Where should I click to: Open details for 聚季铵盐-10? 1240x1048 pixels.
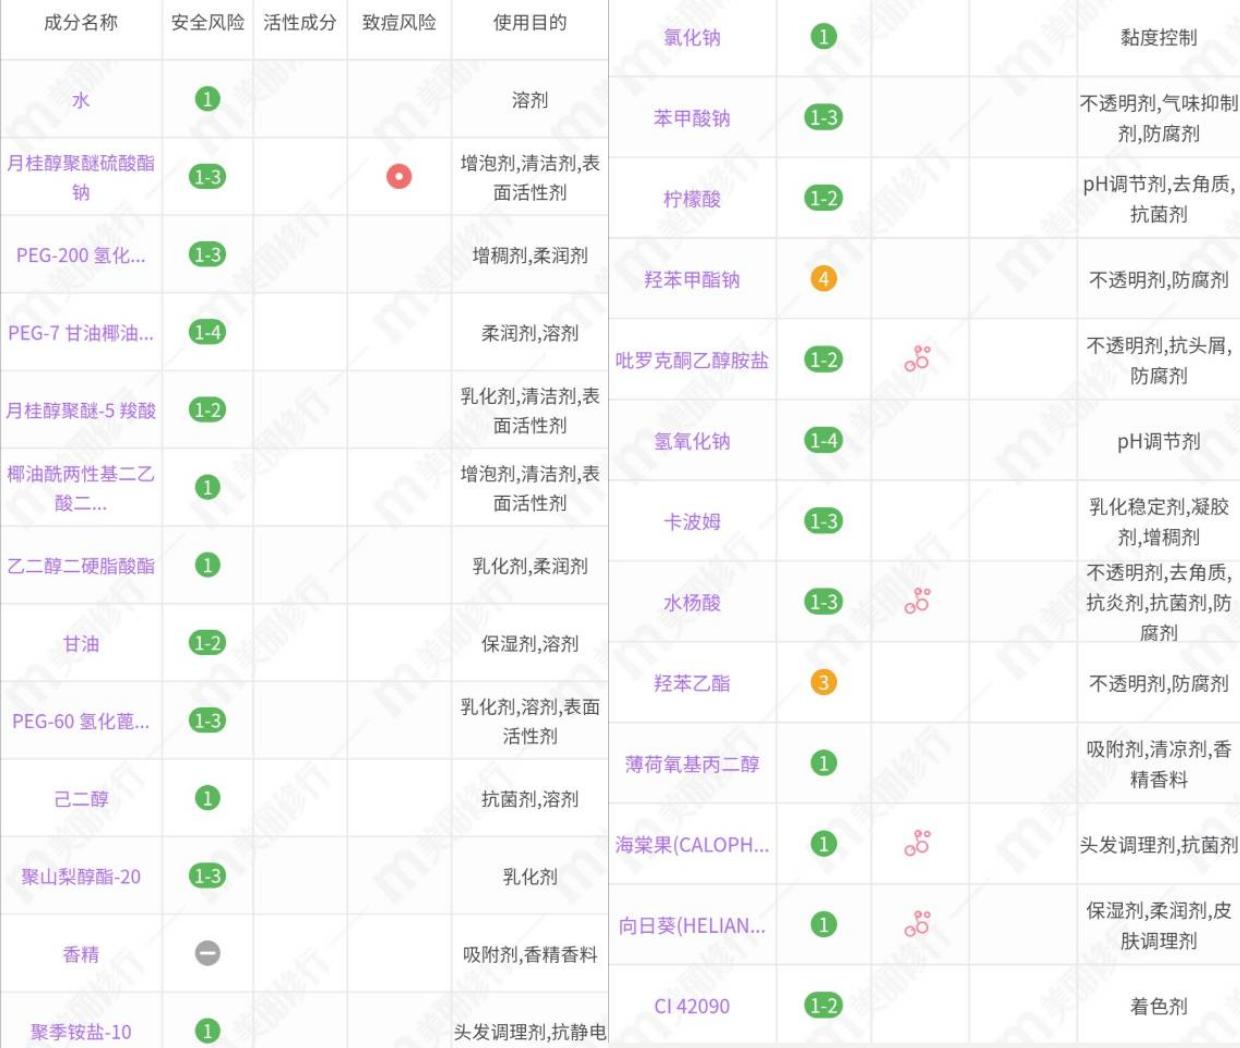click(x=82, y=1030)
